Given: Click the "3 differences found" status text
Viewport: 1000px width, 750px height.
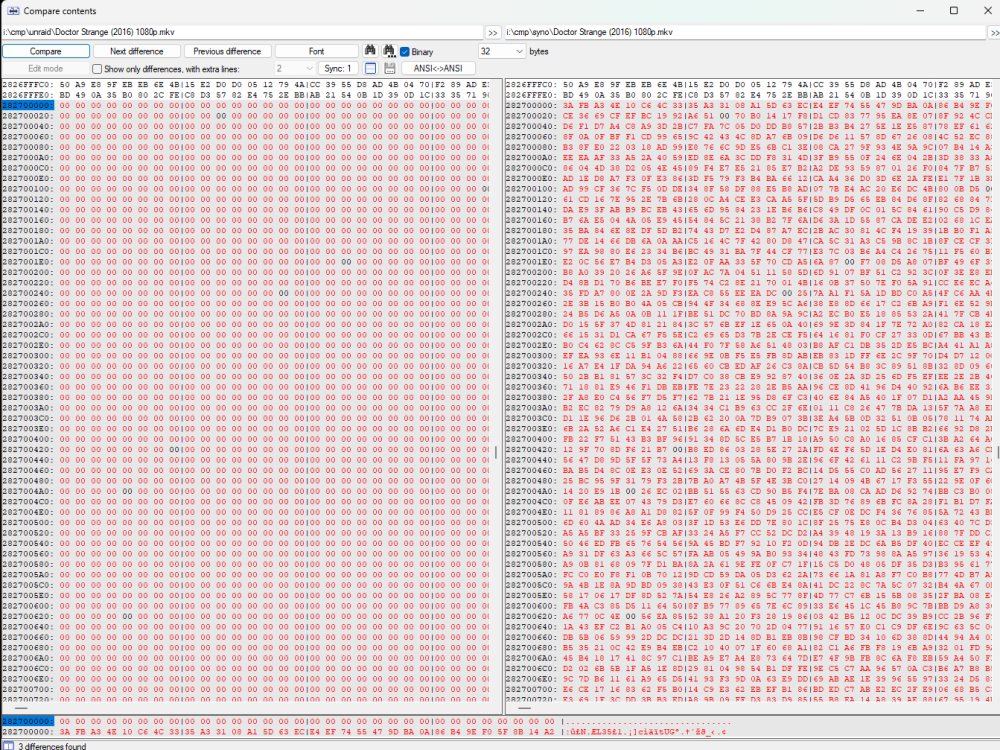Looking at the screenshot, I should coord(52,746).
